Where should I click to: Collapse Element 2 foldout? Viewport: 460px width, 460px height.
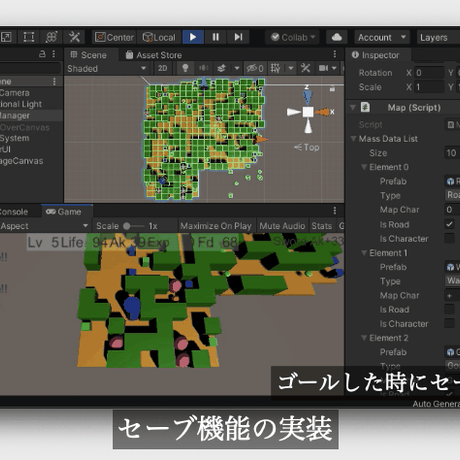(364, 338)
